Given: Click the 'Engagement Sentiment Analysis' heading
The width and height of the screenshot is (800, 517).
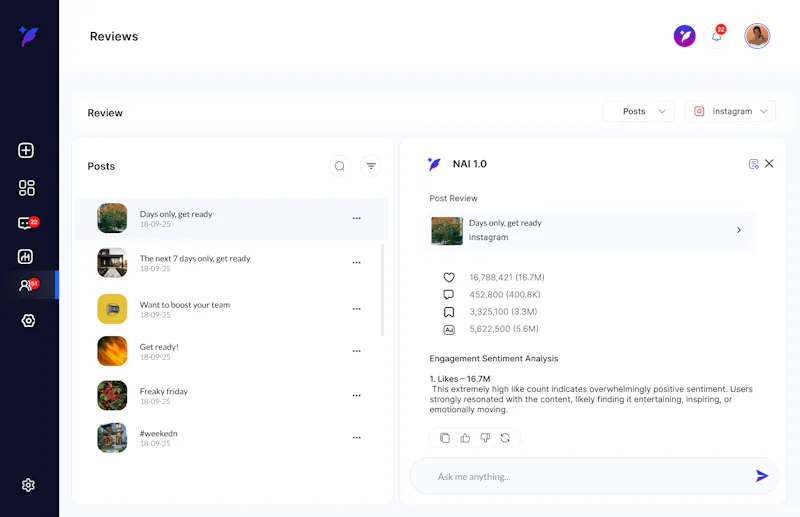Looking at the screenshot, I should click(x=494, y=359).
